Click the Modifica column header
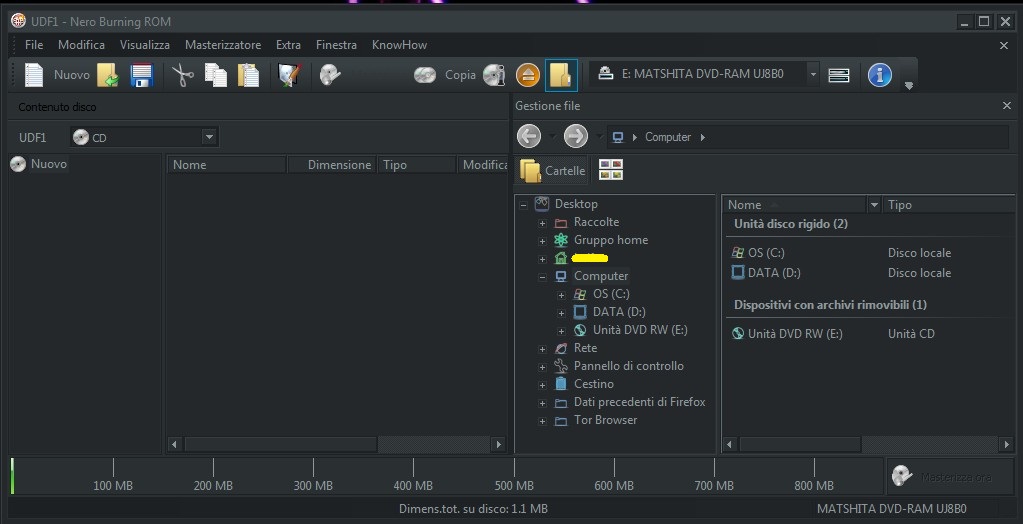This screenshot has height=524, width=1023. point(483,165)
